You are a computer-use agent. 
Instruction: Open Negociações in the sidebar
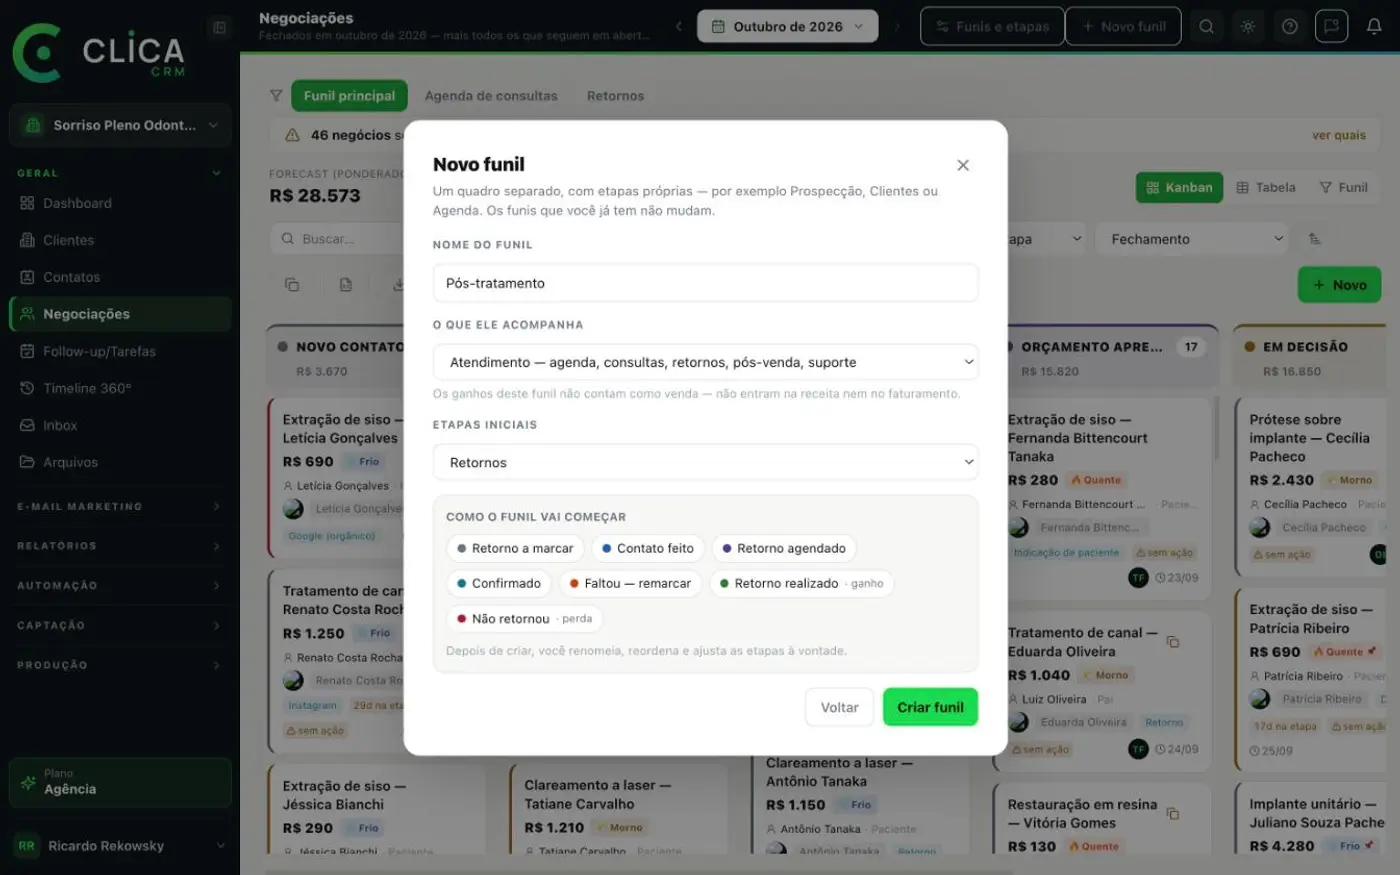(120, 314)
